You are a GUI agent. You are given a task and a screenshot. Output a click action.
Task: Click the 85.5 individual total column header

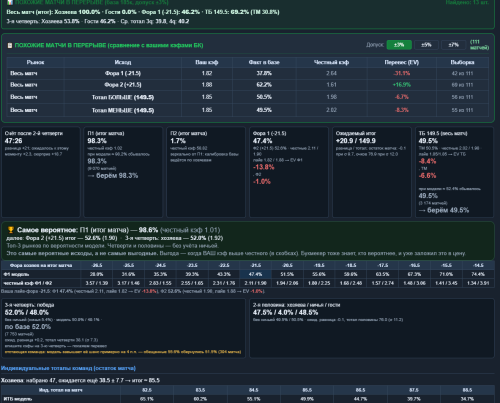307,390
